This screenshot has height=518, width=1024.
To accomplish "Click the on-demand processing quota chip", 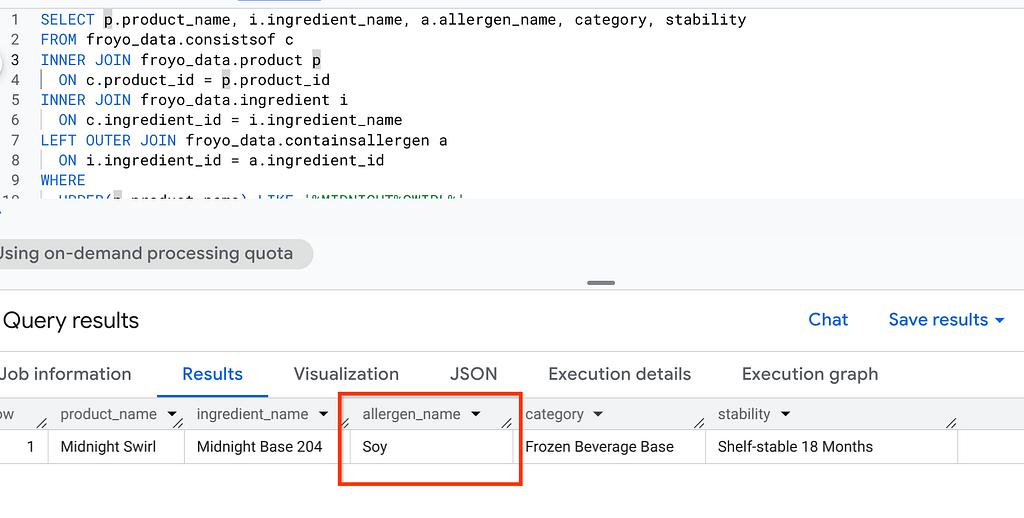I will point(155,253).
